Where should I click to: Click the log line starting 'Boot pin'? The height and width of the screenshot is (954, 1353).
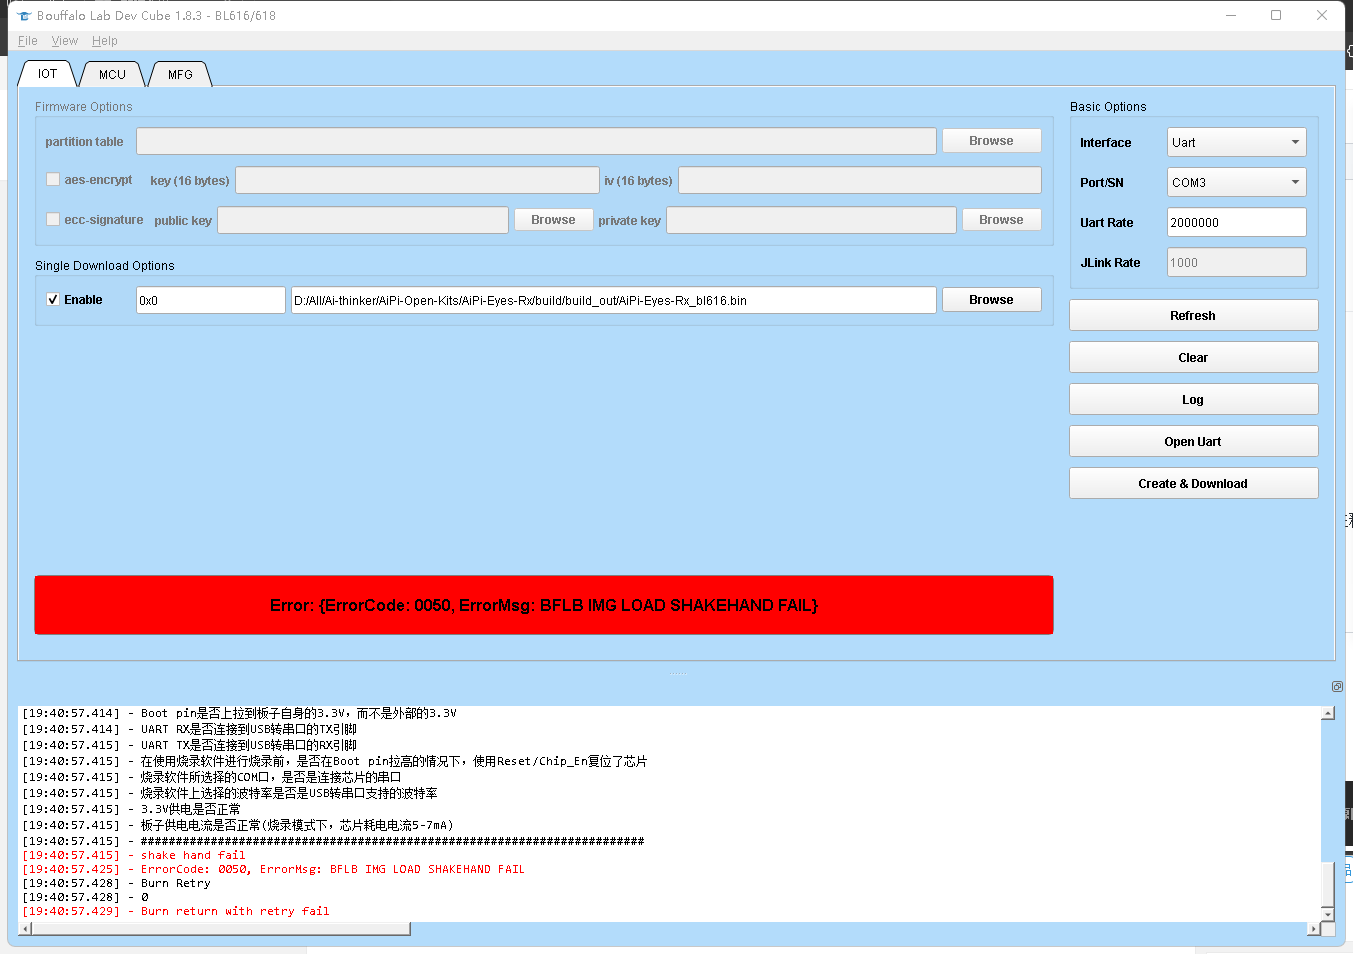(239, 713)
